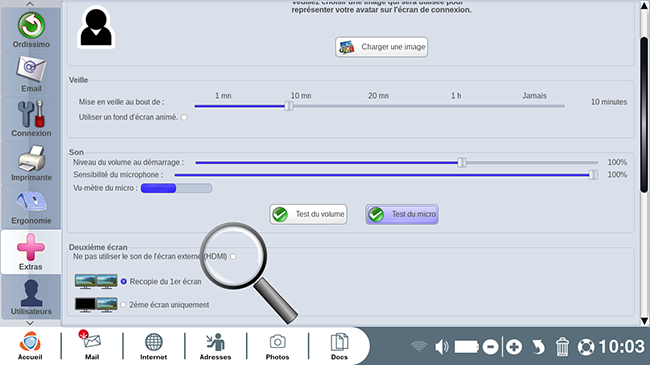
Task: Tick the HDMI external sound checkbox
Action: click(233, 257)
